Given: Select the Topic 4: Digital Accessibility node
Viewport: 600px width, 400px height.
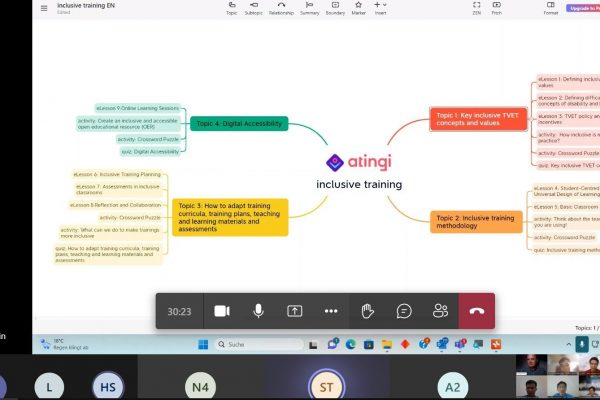Looking at the screenshot, I should pyautogui.click(x=239, y=124).
